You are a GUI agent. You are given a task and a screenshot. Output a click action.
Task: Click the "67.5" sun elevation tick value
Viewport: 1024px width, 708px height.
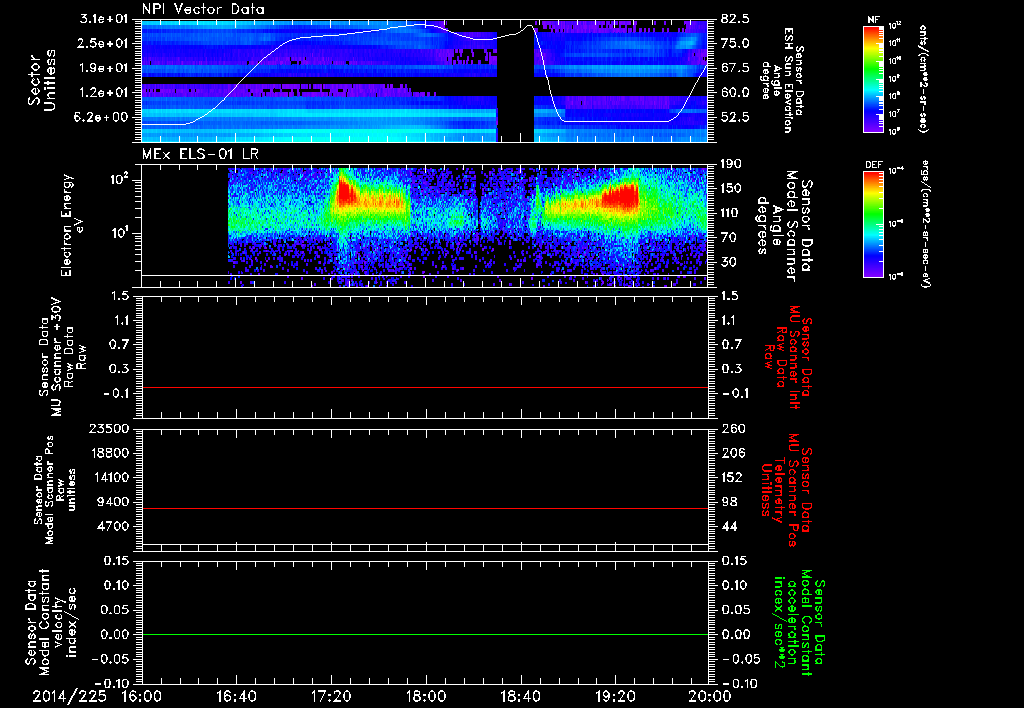(735, 68)
